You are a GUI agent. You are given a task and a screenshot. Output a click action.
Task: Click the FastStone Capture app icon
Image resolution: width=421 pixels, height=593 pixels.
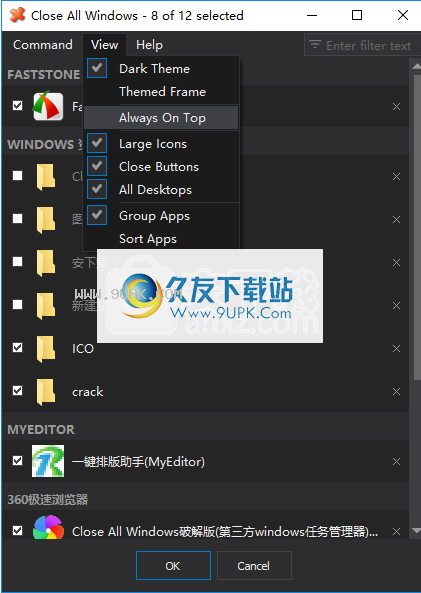pos(48,106)
